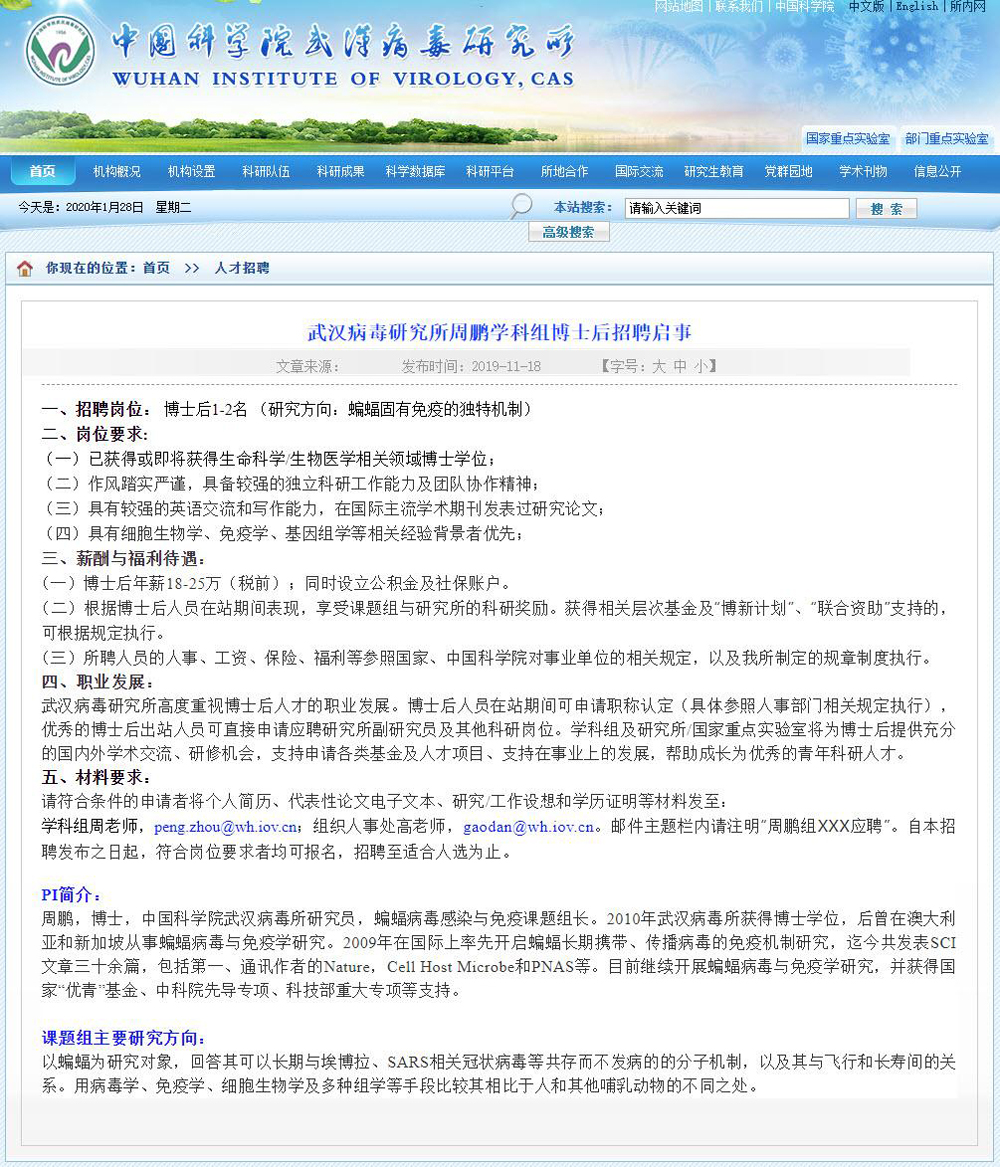Click the peng.zhou@wh.iov.cn email link
The width and height of the screenshot is (1000, 1167).
(x=226, y=828)
